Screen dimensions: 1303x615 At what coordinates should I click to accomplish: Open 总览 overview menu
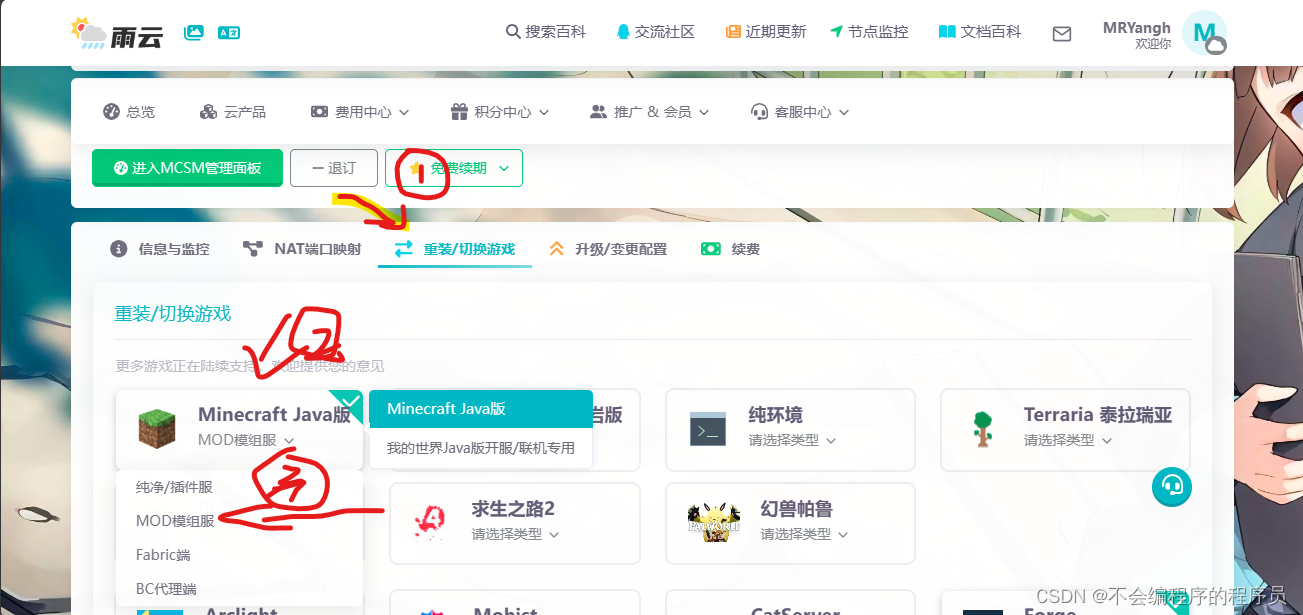(129, 112)
